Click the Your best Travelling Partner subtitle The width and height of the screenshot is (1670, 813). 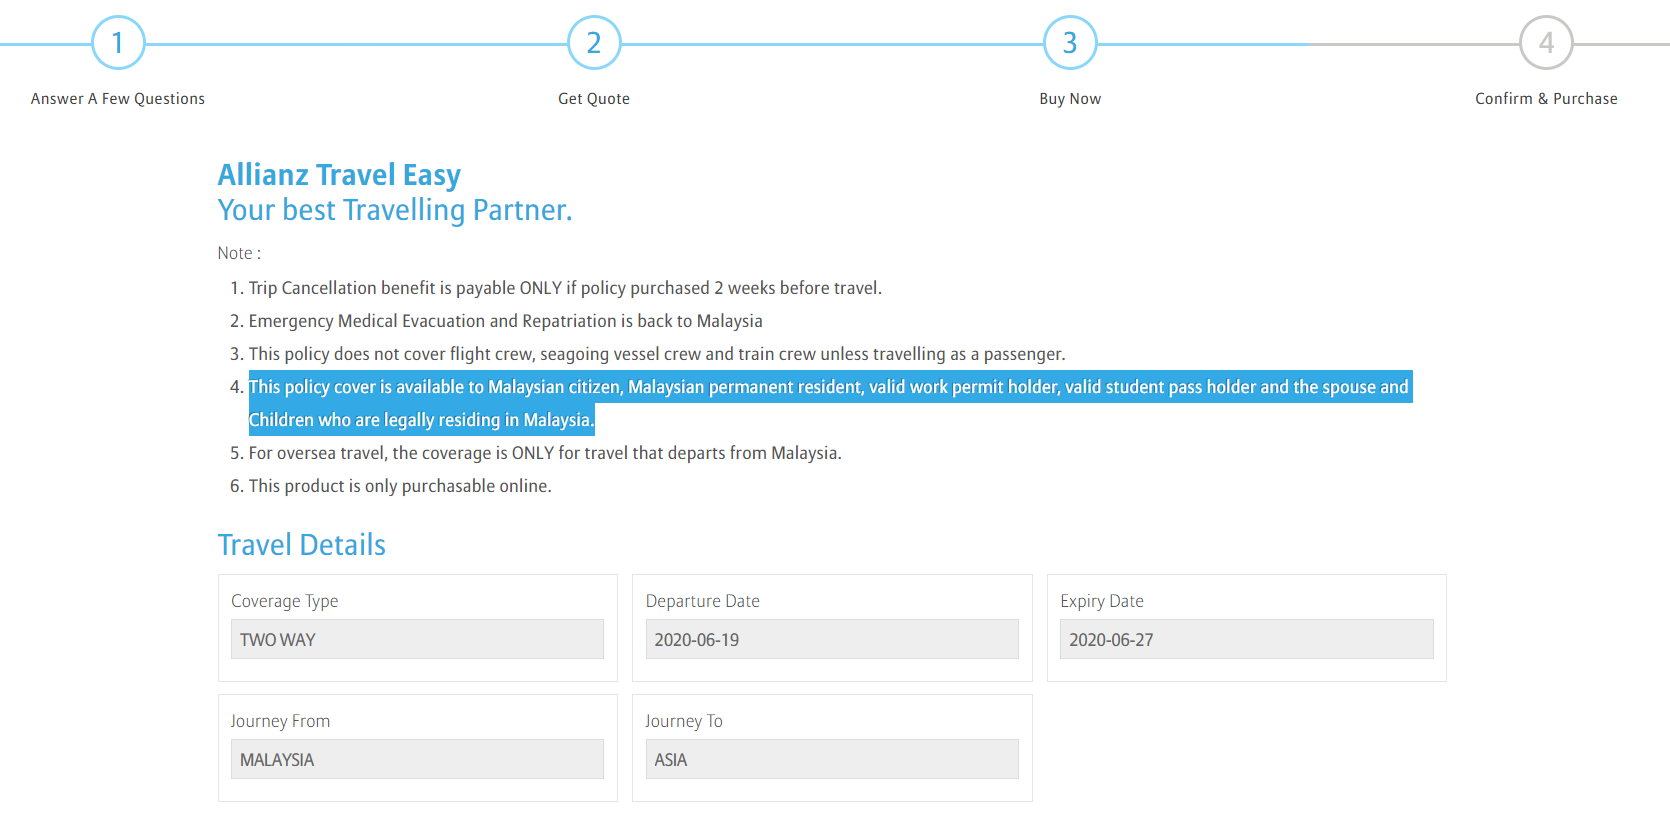[395, 211]
